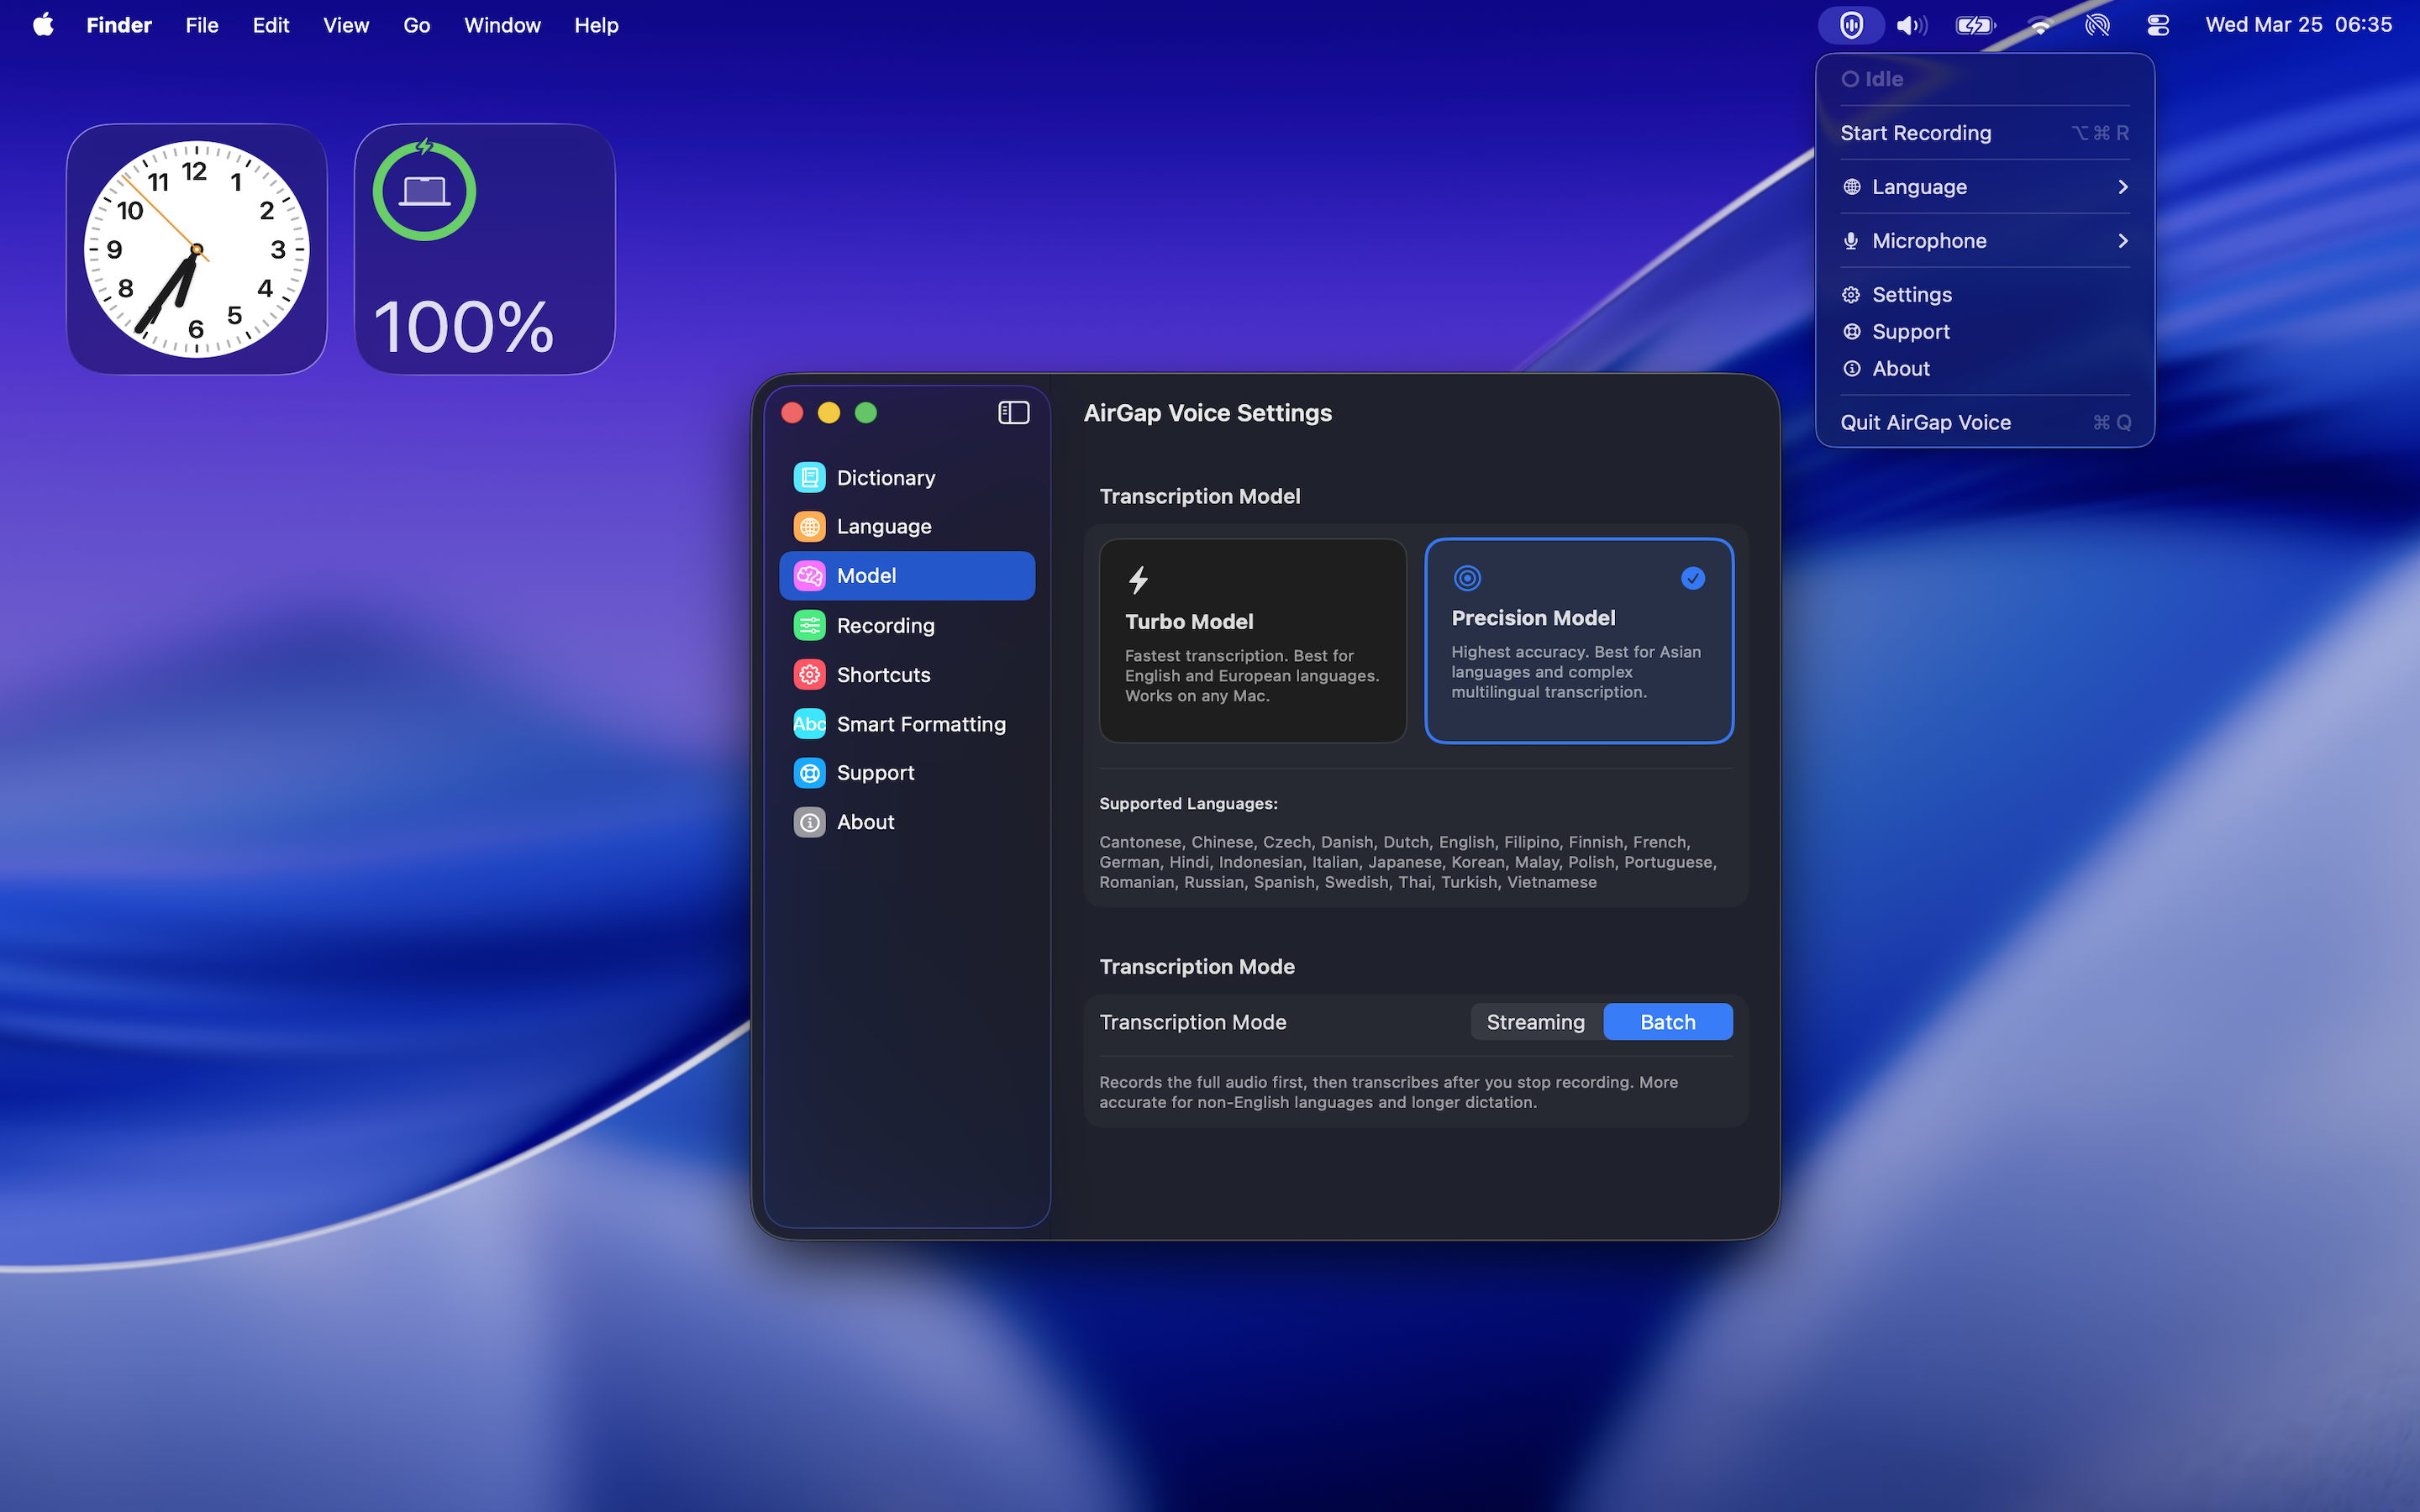Click the blue Support lifebuoy icon in sidebar
The width and height of the screenshot is (2420, 1512).
[x=809, y=773]
